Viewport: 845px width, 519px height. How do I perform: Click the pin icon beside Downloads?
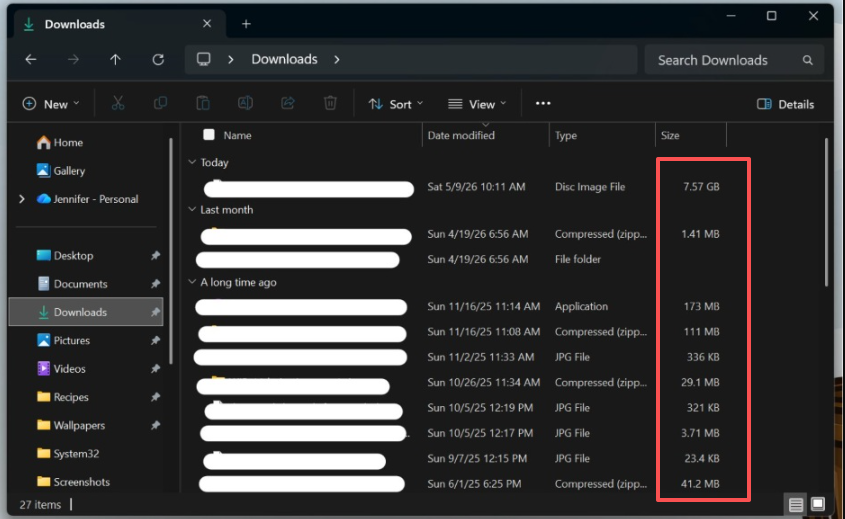155,312
